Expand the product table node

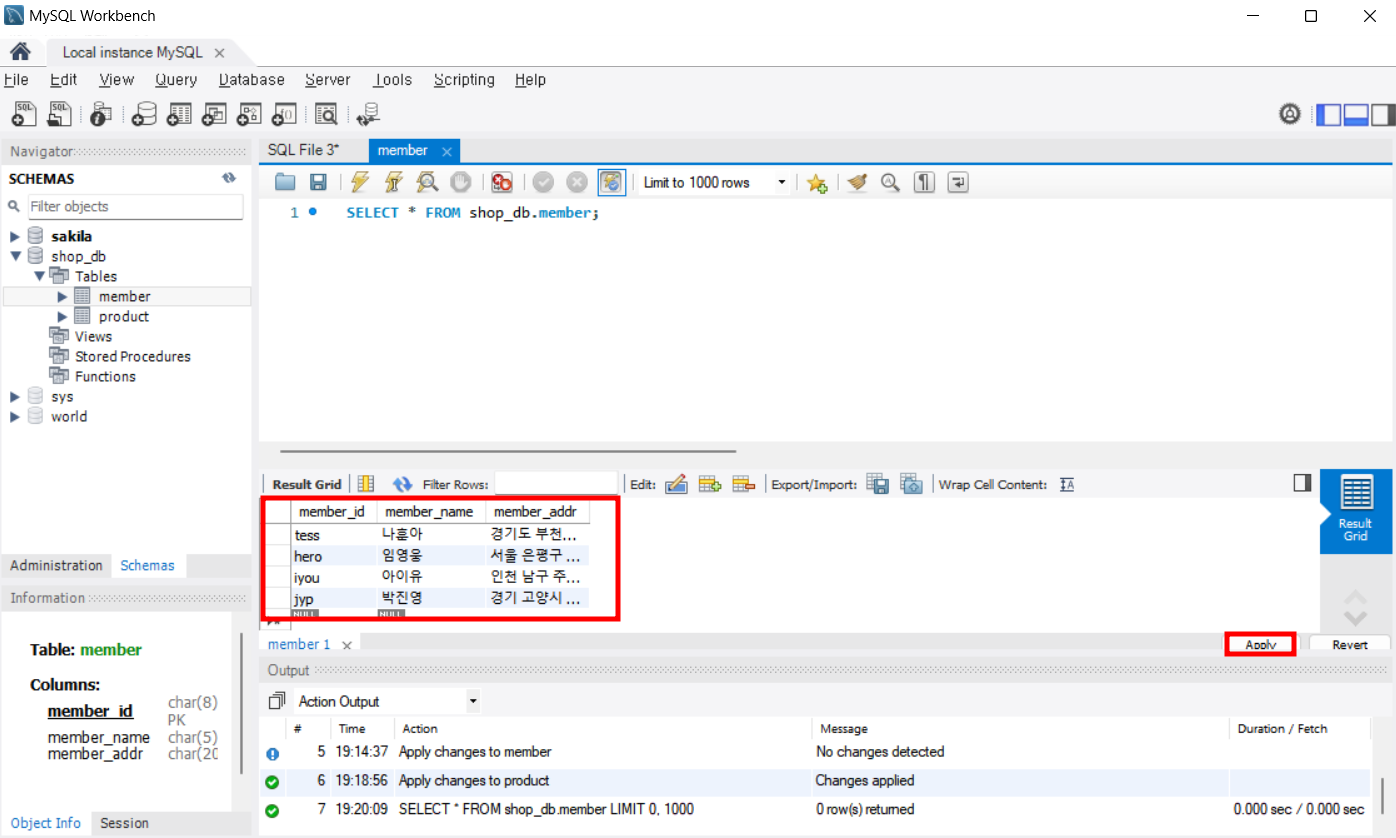63,316
